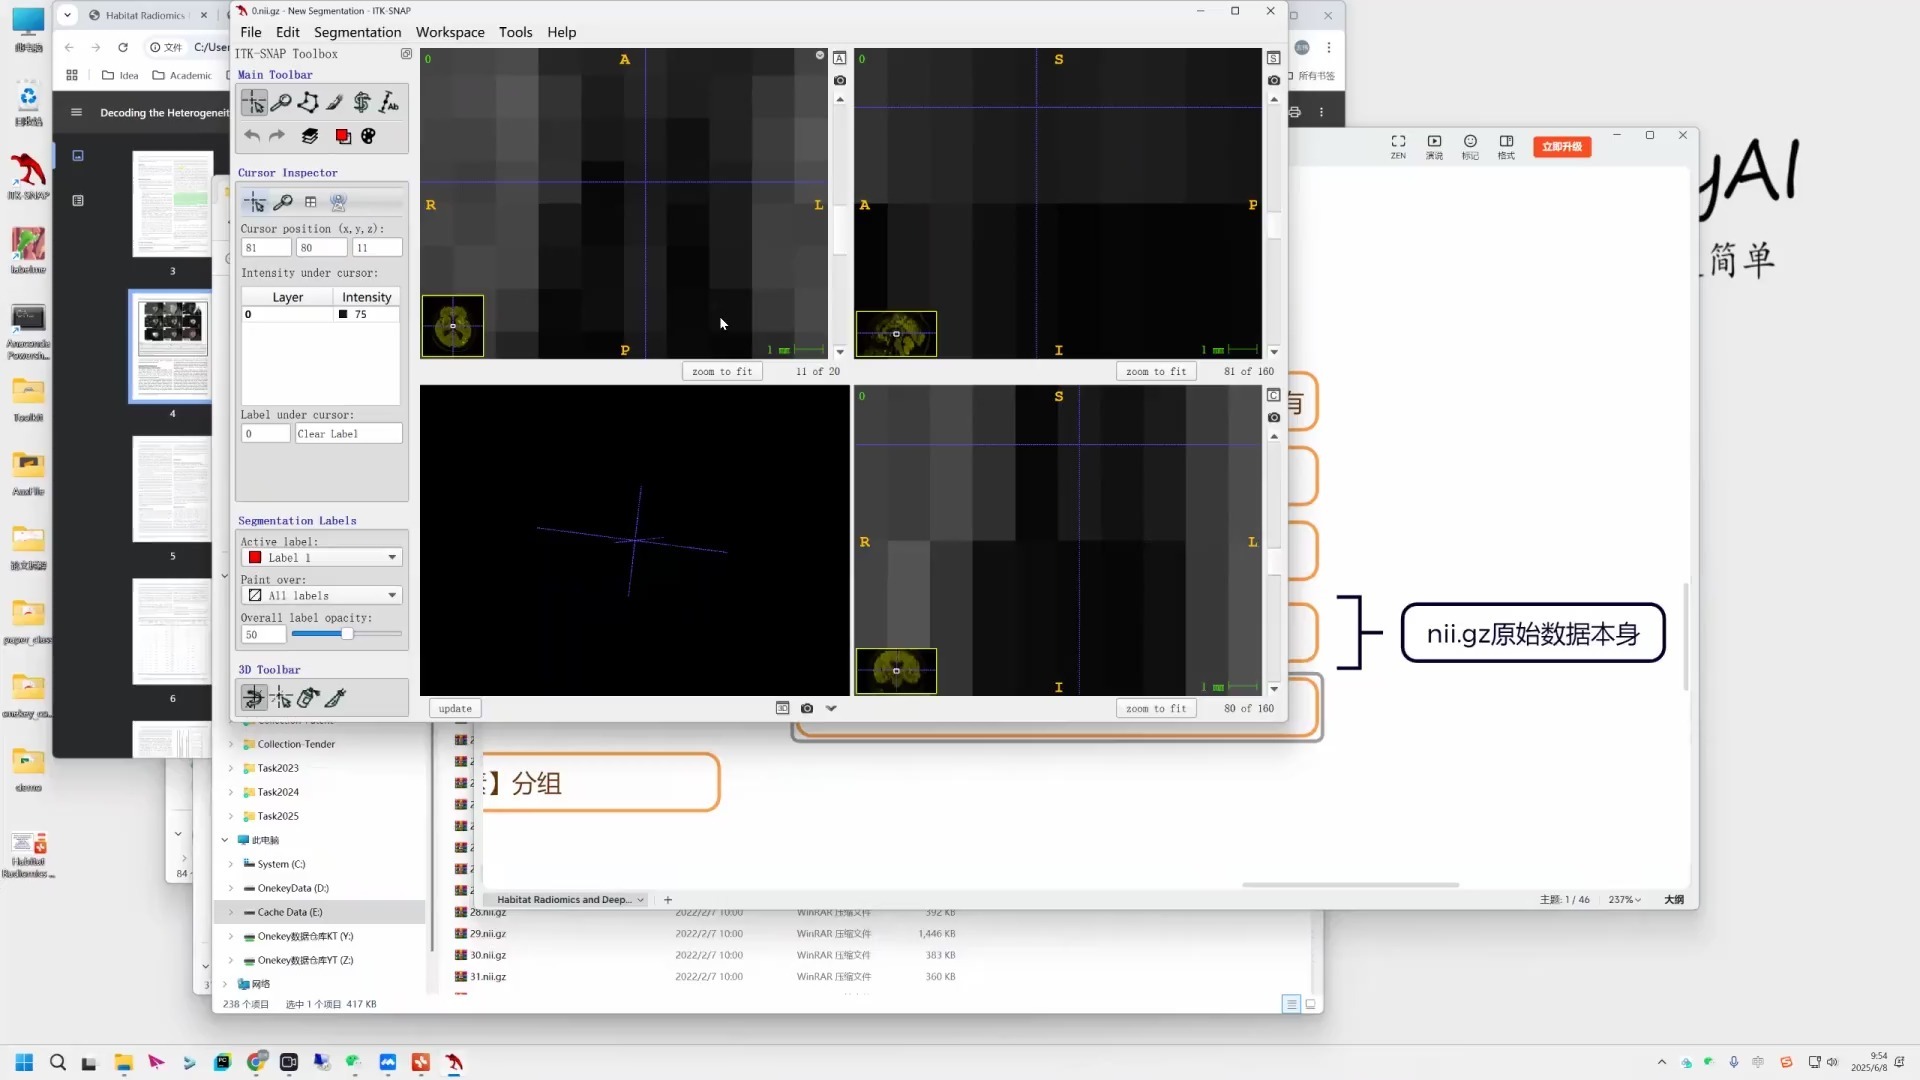Select 3D crosshair tool in 3D Toolbar
The image size is (1920, 1080).
pos(281,697)
